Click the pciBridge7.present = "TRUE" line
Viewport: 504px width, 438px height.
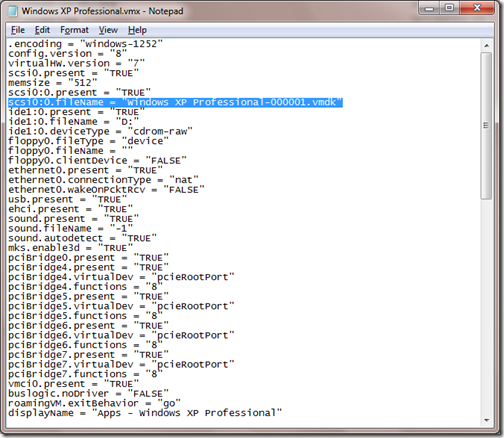[88, 355]
